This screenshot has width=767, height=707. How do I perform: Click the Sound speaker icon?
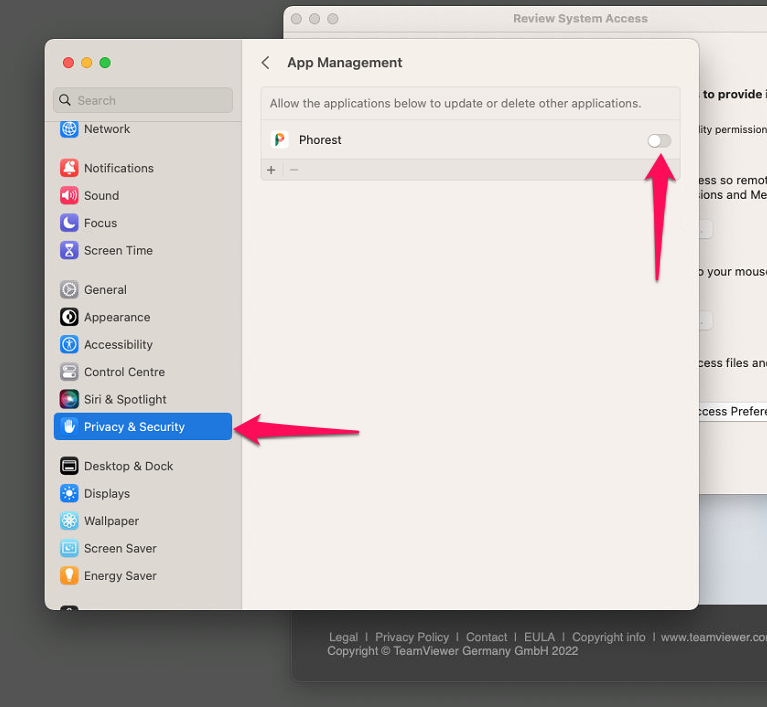click(x=69, y=196)
